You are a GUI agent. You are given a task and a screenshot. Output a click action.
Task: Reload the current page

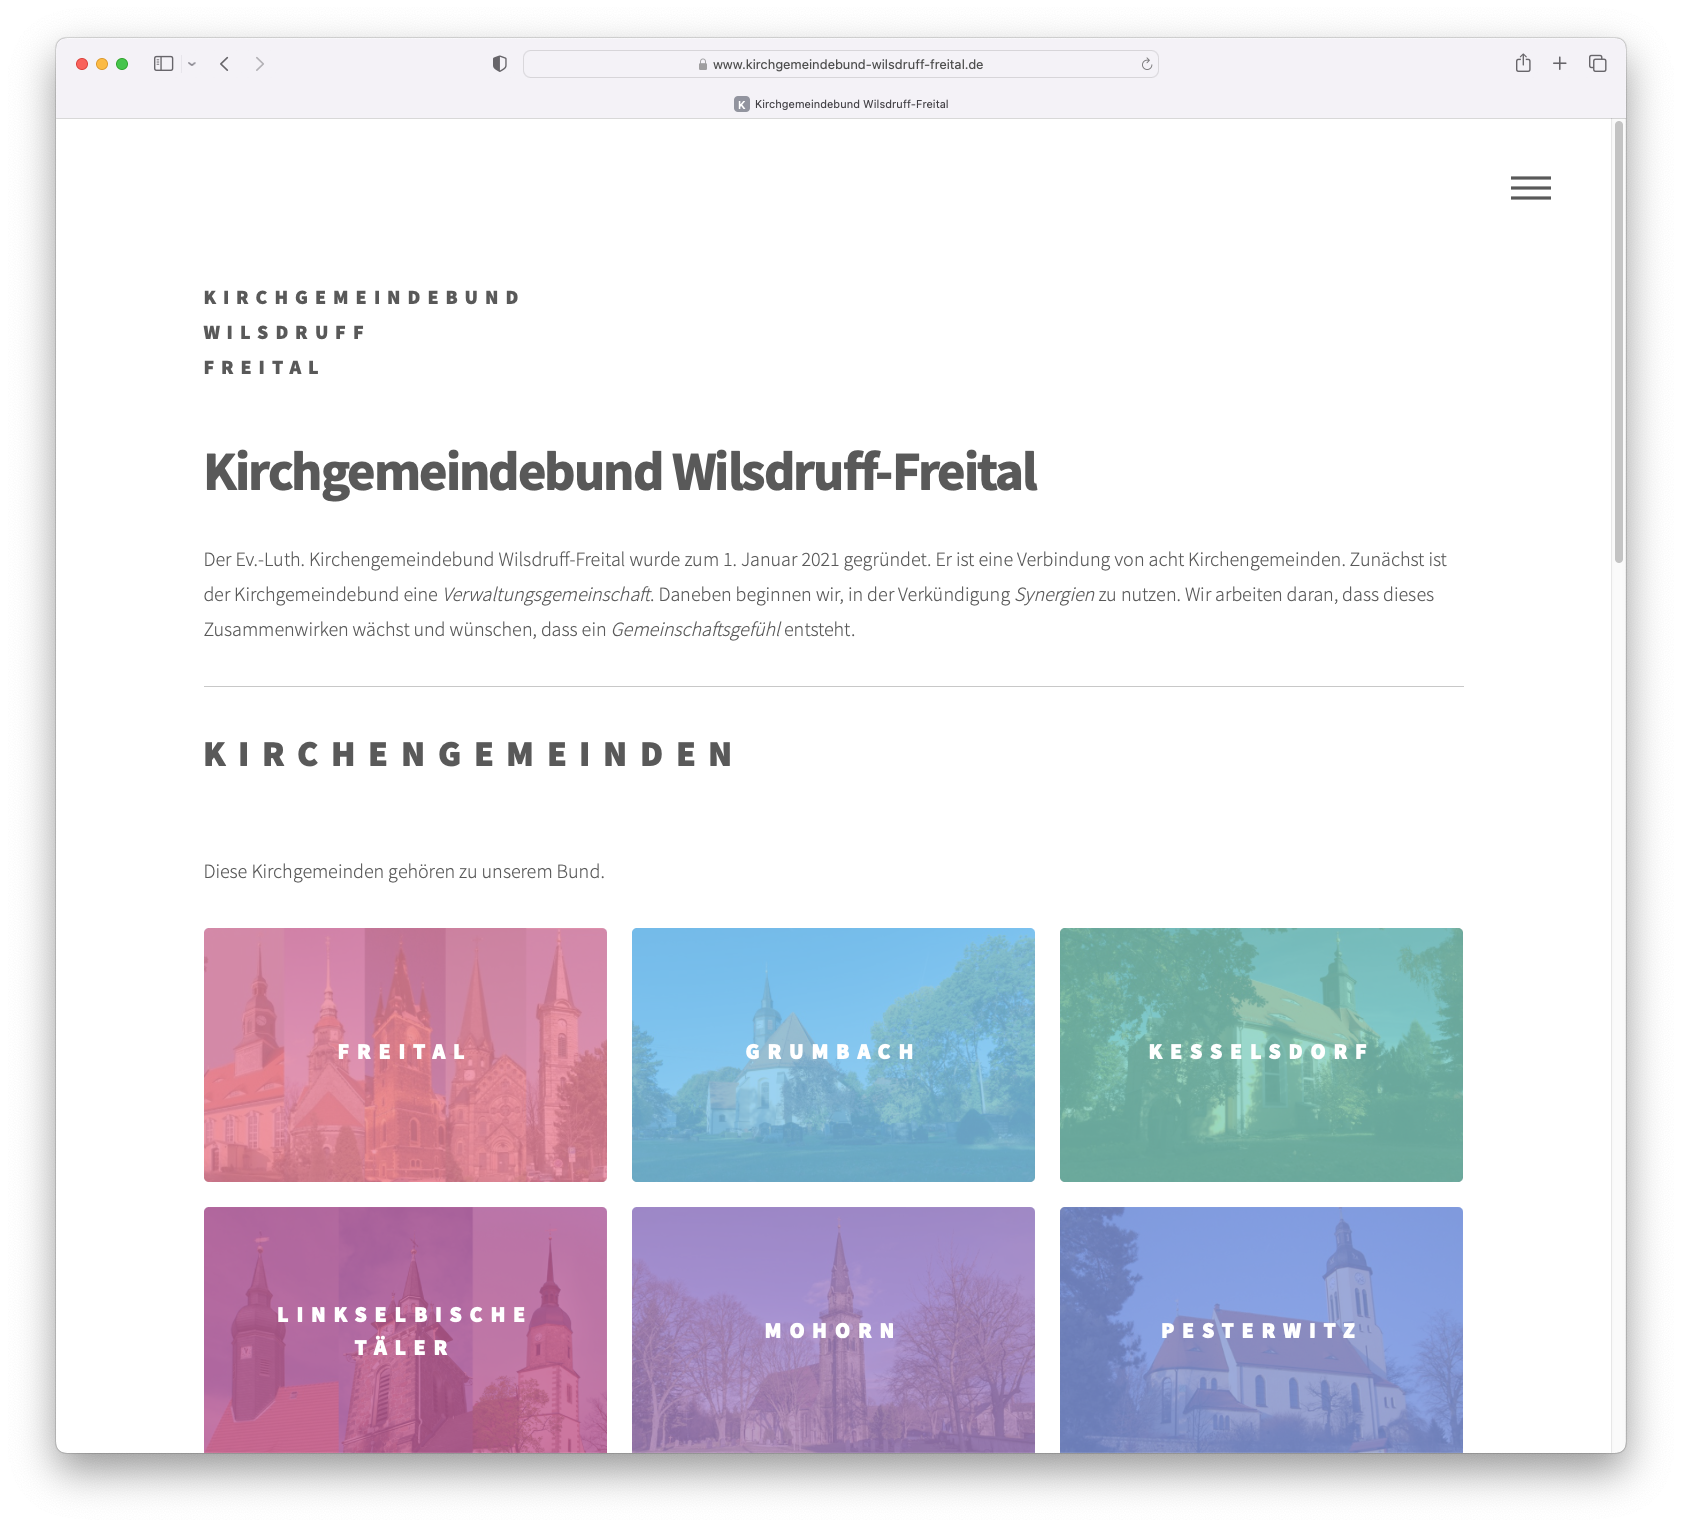[x=1146, y=64]
